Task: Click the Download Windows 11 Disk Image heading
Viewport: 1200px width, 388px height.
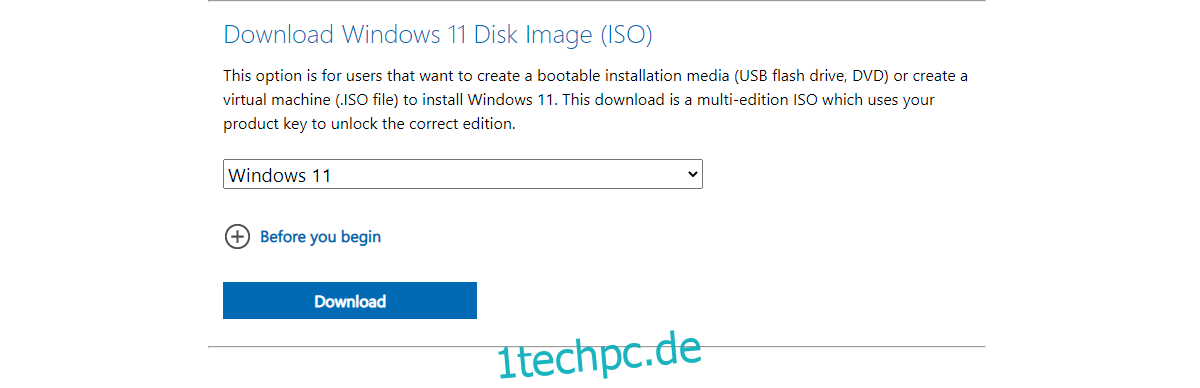Action: click(438, 34)
